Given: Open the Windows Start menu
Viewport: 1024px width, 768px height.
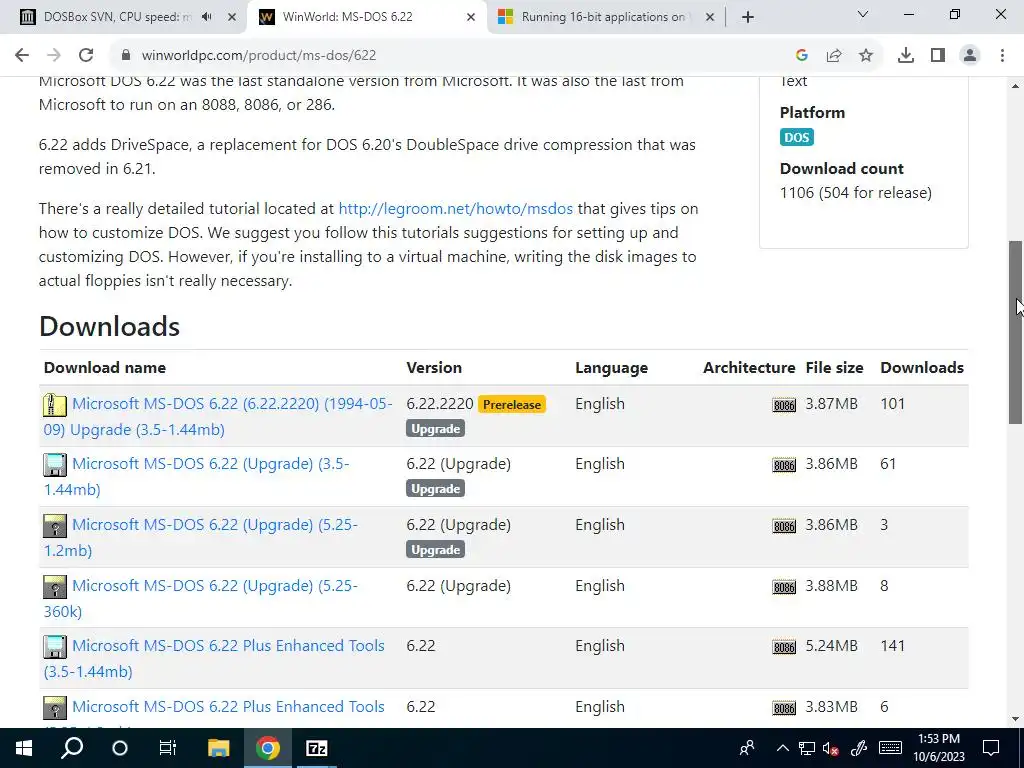Looking at the screenshot, I should coord(24,748).
